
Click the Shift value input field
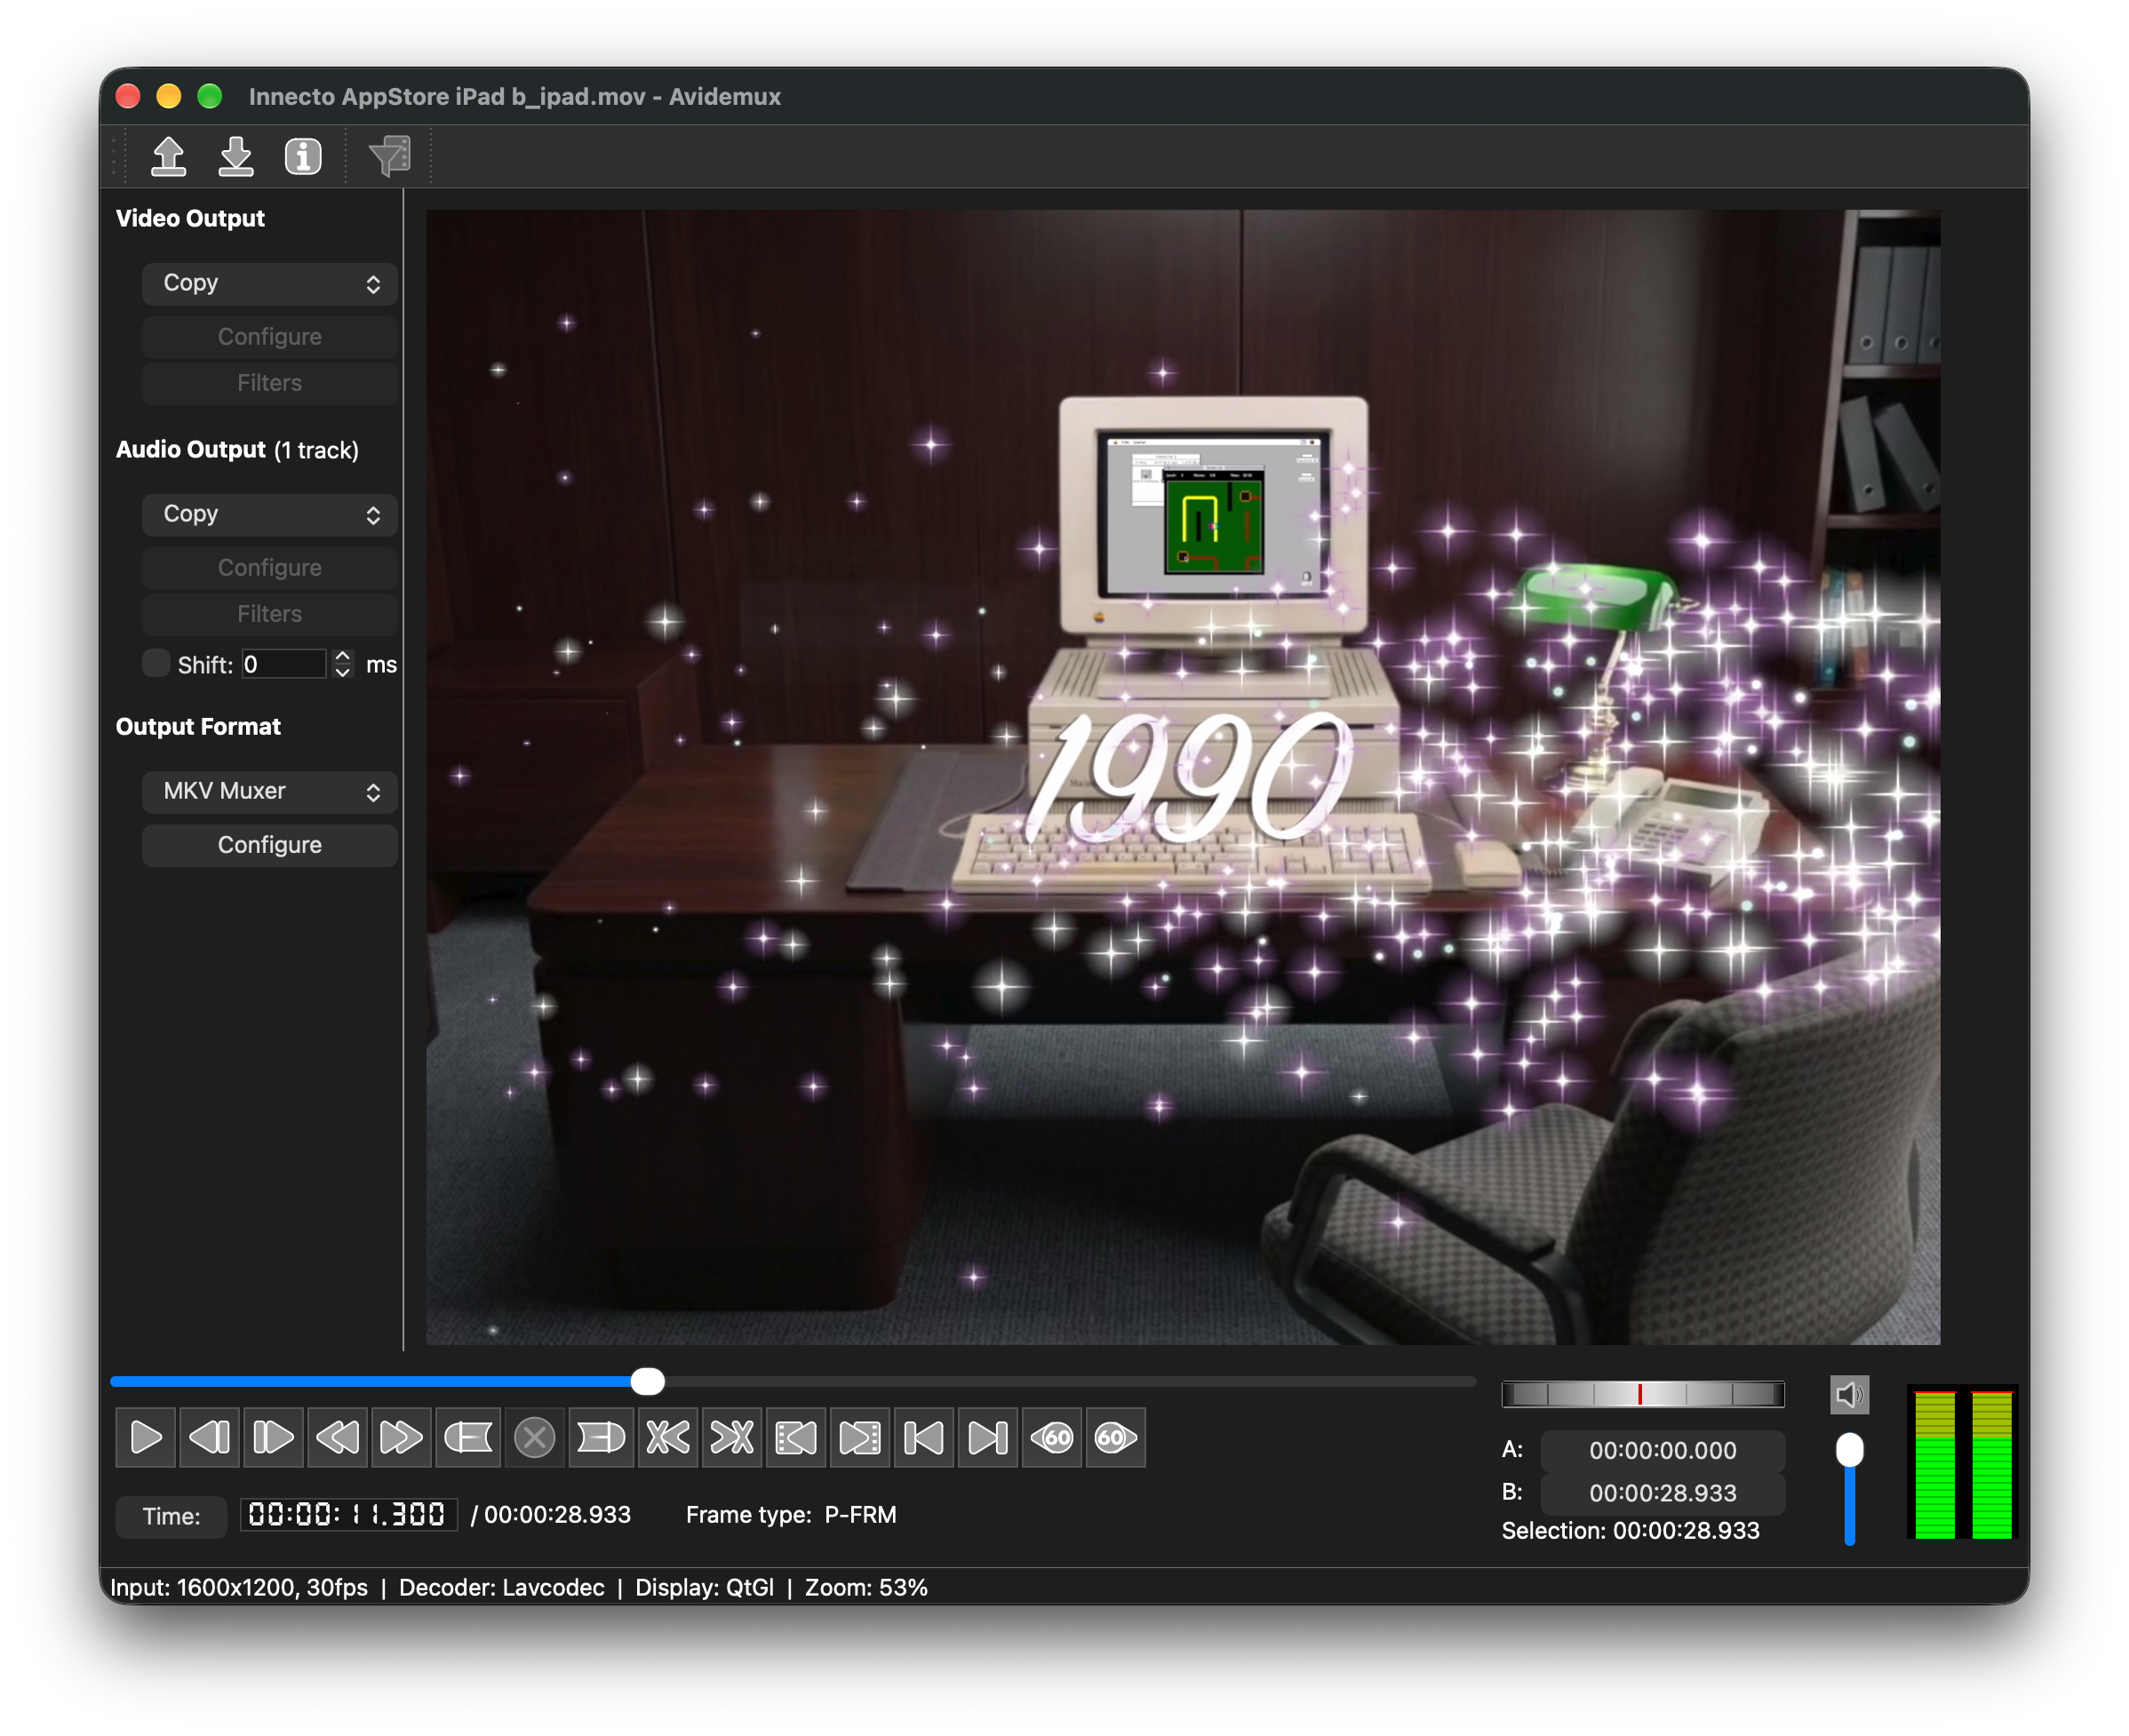[284, 664]
